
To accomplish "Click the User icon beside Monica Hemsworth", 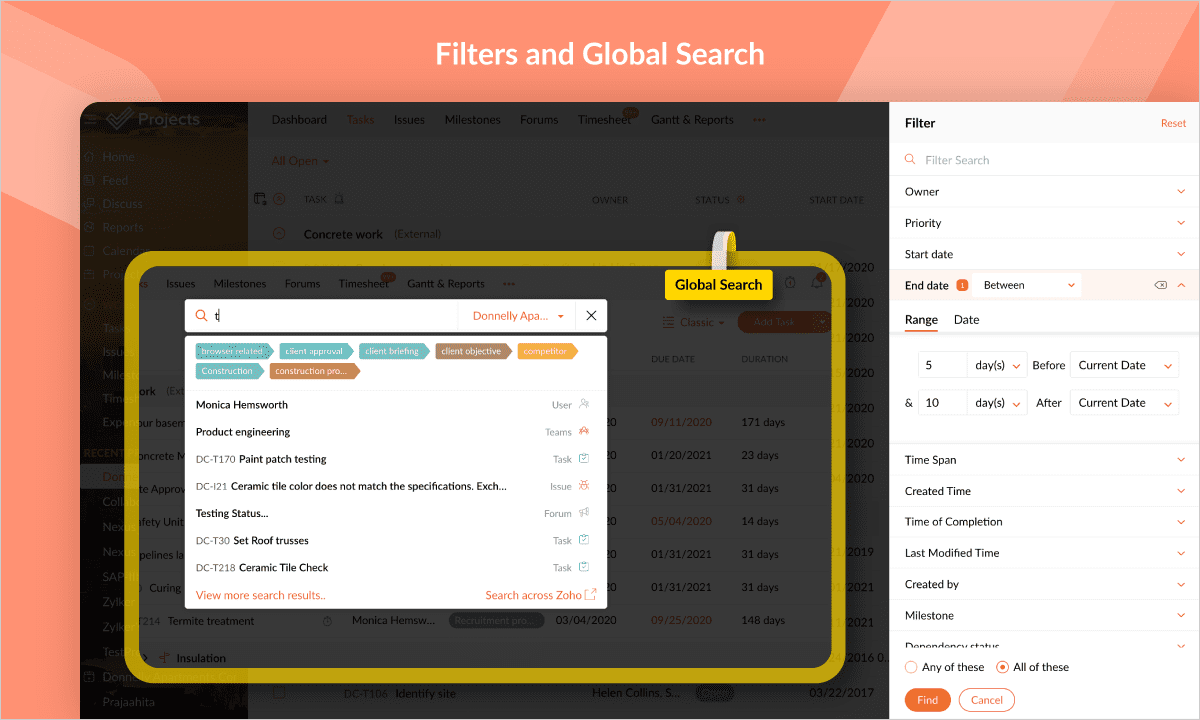I will coord(584,405).
